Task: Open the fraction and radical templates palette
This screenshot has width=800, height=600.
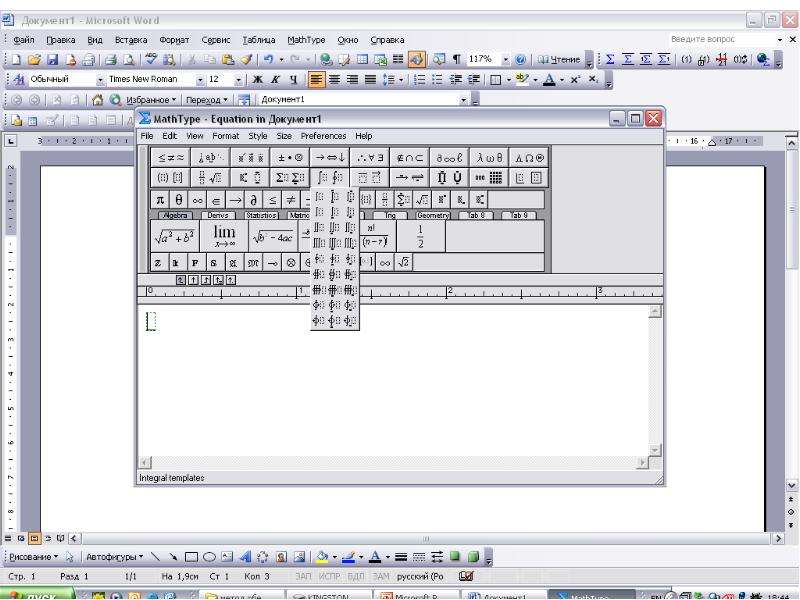Action: coord(210,178)
